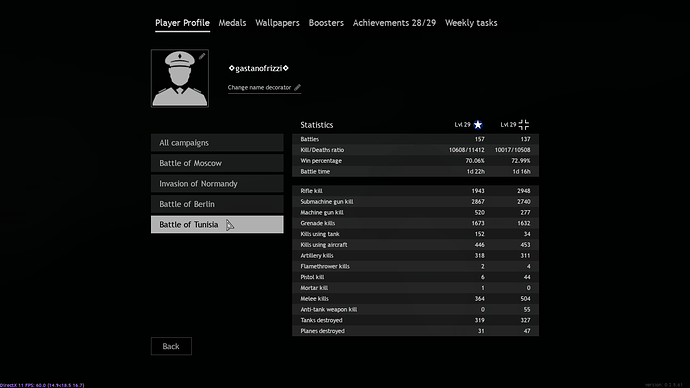Go to the Boosters tab
The height and width of the screenshot is (388, 690).
click(x=326, y=23)
